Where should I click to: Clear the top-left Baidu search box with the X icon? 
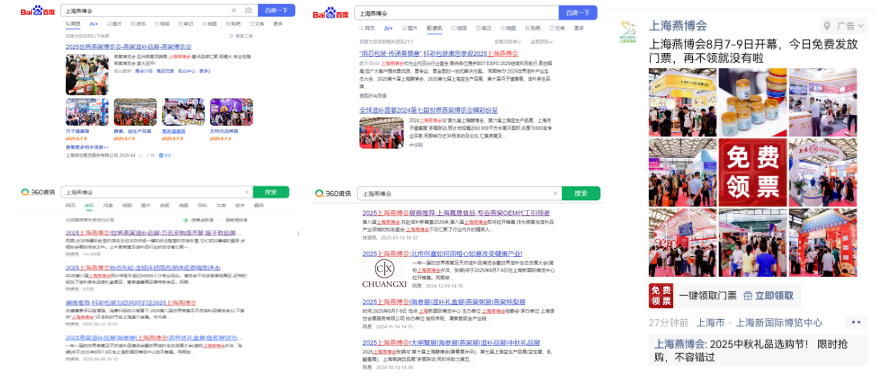click(x=234, y=11)
